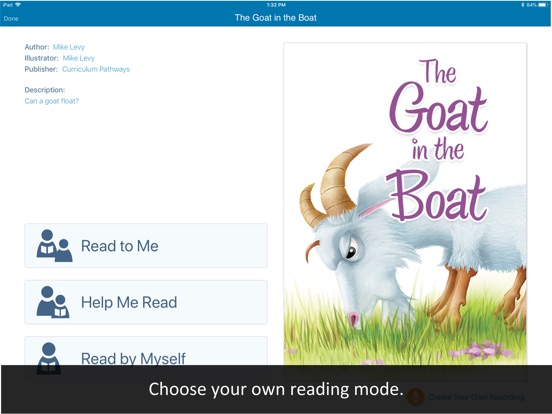Select the Read to Me button label

(x=120, y=246)
